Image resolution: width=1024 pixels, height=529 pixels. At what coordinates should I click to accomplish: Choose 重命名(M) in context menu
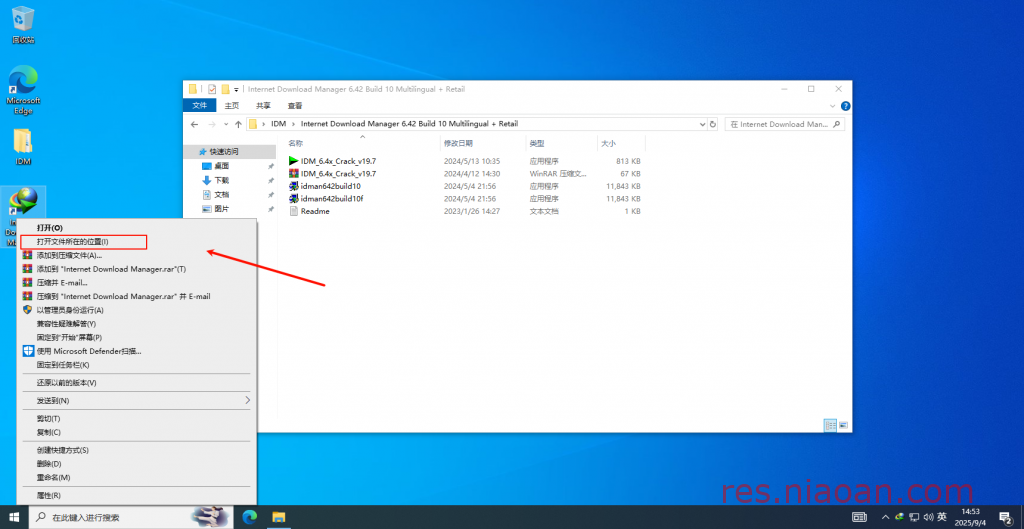click(x=136, y=477)
